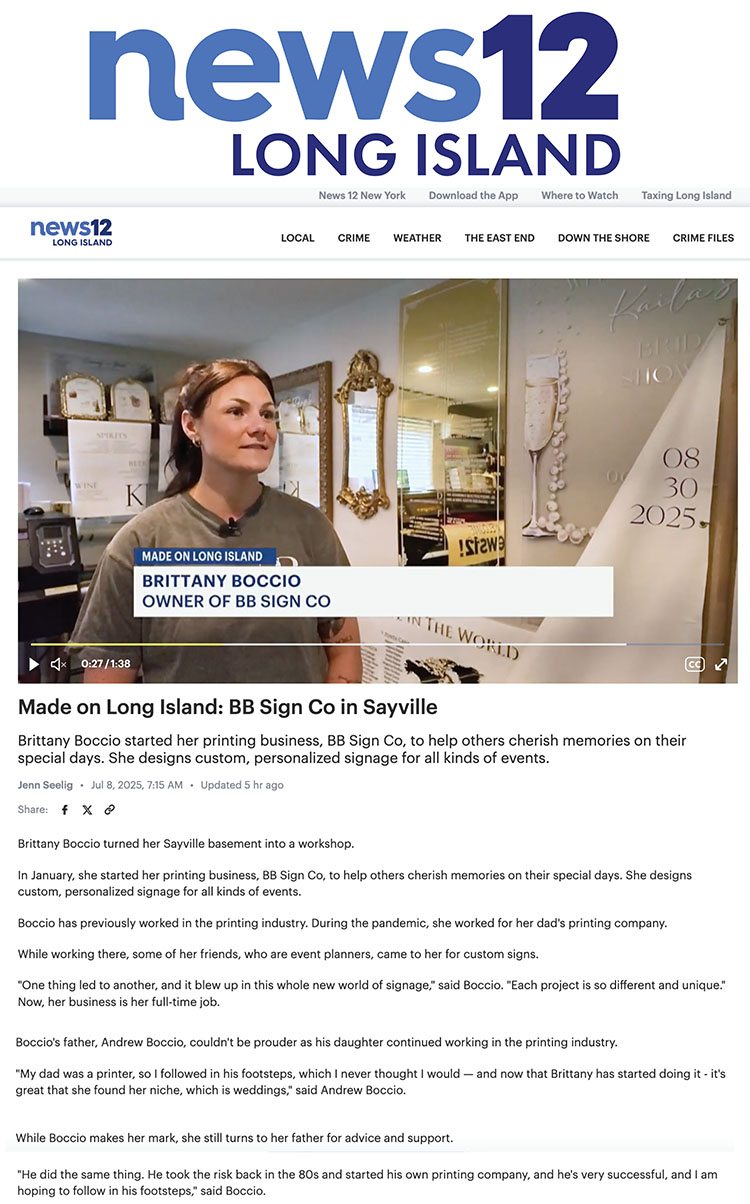The height and width of the screenshot is (1204, 750).
Task: Play the BB Sign Co video
Action: (x=34, y=664)
